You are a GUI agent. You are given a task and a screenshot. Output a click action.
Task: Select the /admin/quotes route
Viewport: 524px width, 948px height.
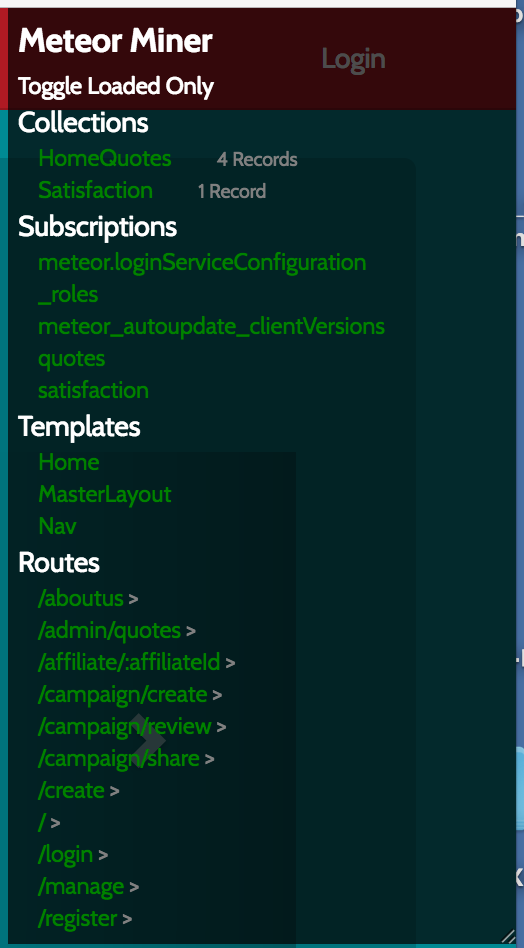[109, 631]
